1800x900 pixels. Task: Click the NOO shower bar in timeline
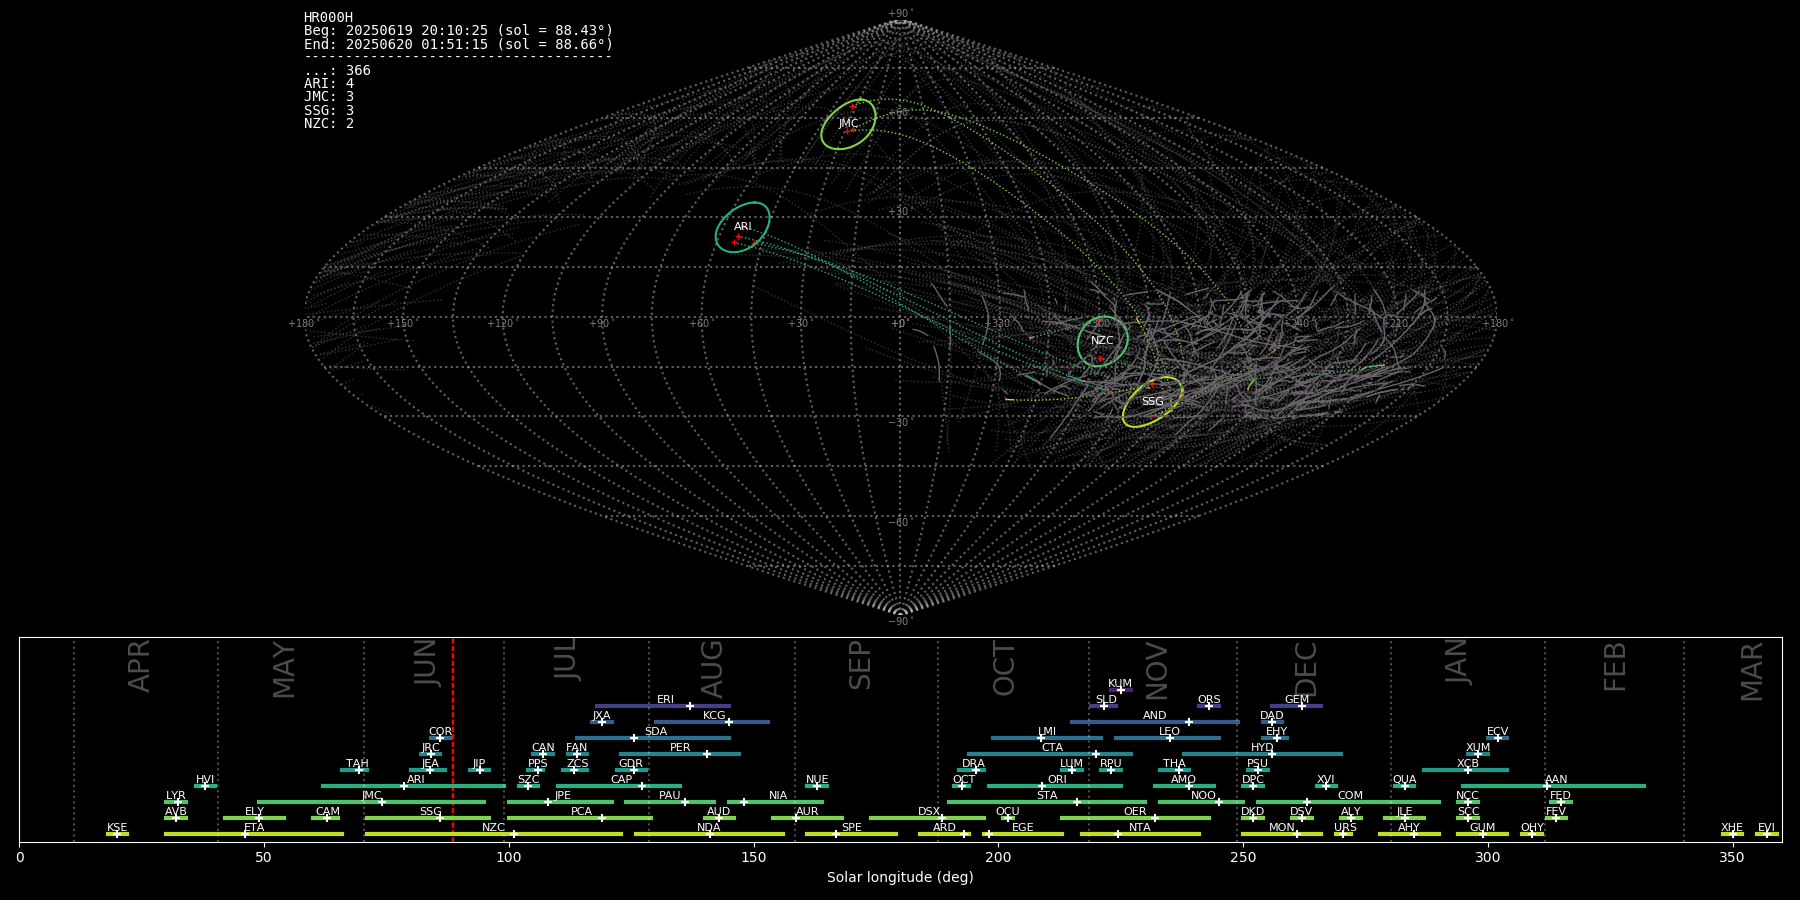(1202, 802)
